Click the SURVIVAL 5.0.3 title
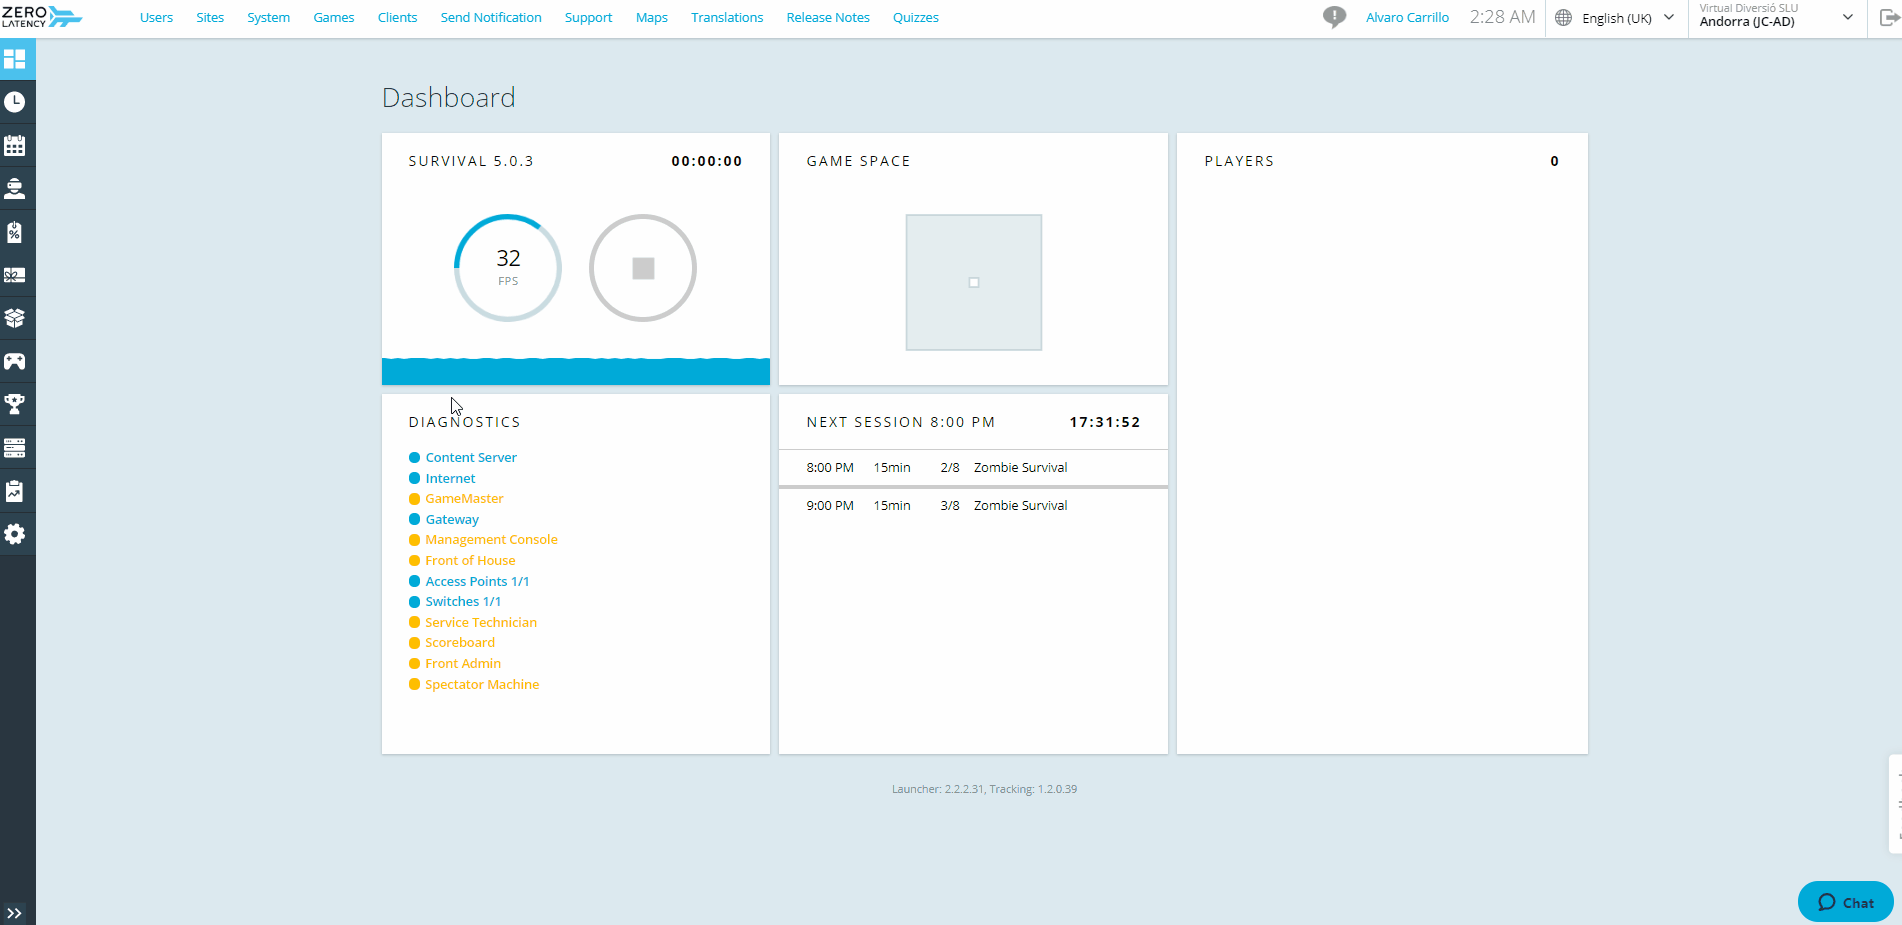 [471, 161]
